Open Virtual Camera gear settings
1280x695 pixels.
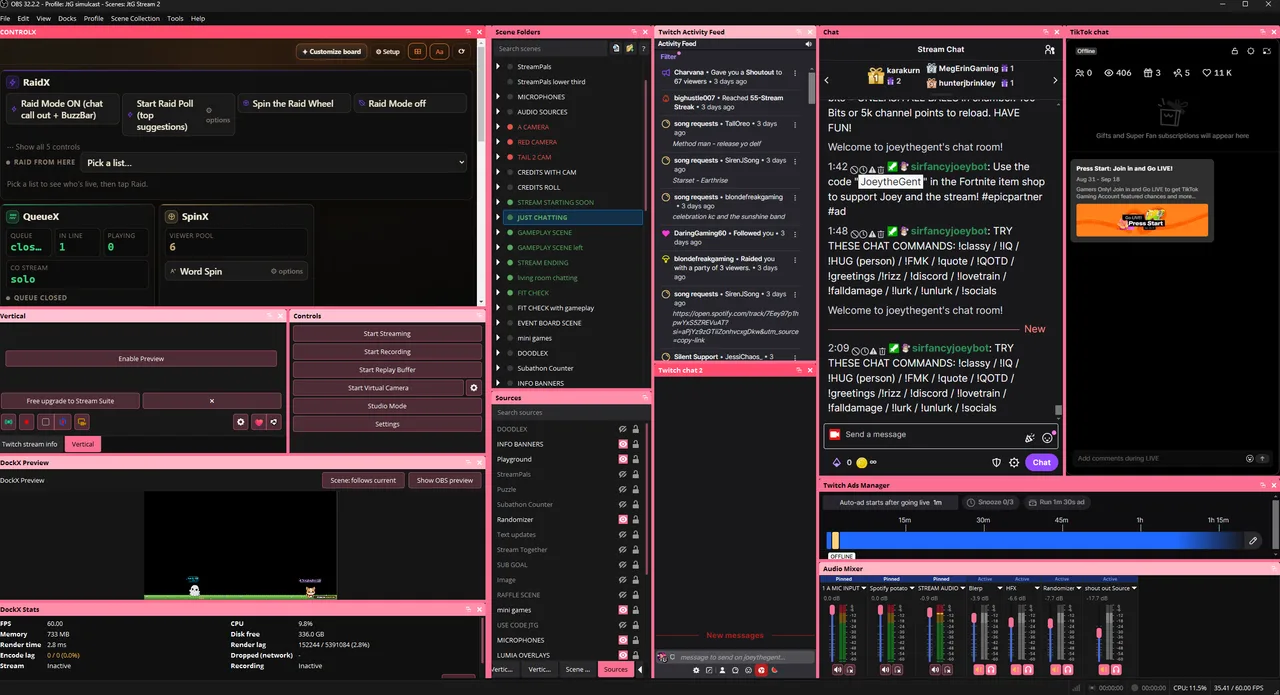(474, 387)
